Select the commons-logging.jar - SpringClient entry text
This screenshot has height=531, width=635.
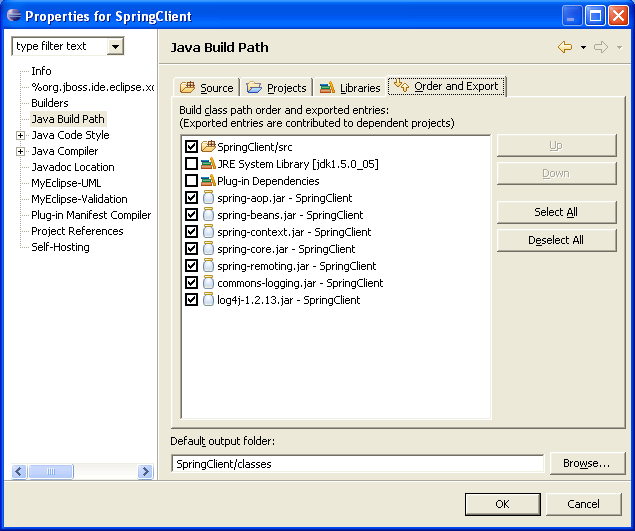300,283
